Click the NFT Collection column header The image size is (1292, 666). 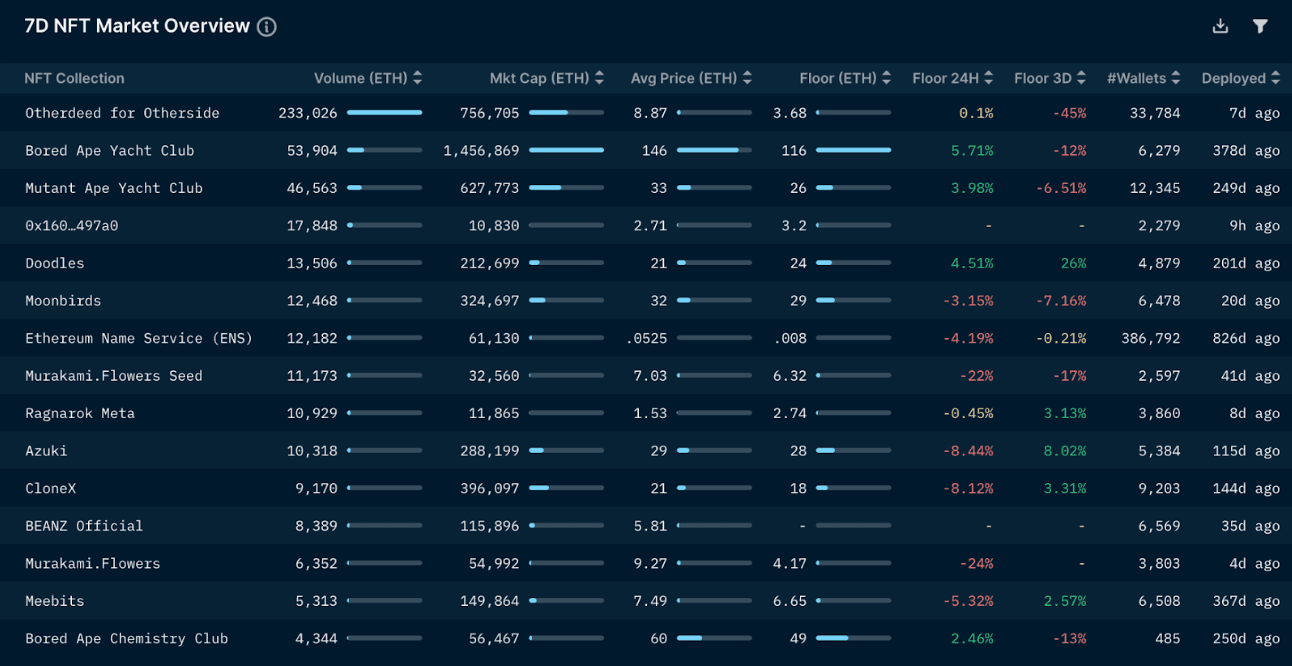[x=75, y=78]
